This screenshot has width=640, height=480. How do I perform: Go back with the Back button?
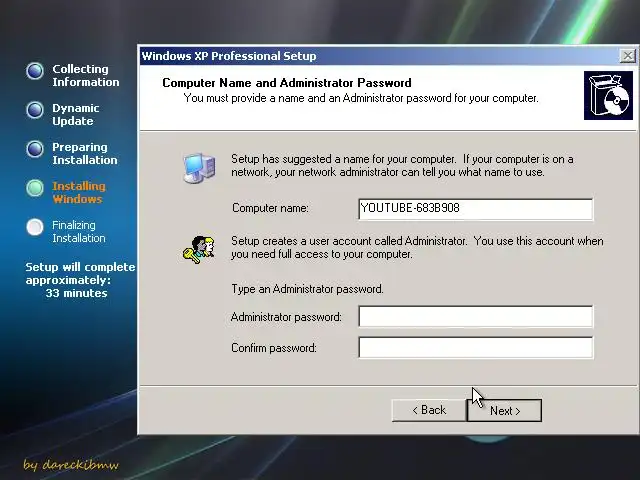[429, 410]
